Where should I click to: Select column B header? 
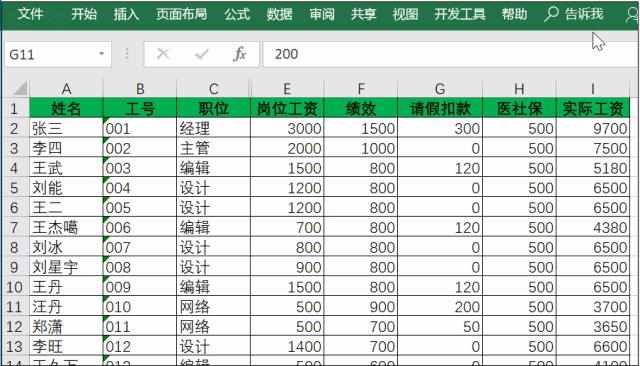point(140,89)
